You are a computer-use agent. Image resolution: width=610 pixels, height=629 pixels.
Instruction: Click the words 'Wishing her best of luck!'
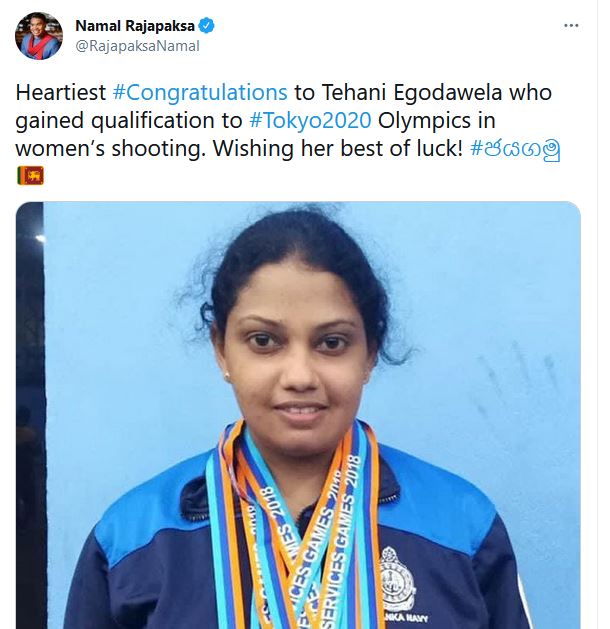click(338, 149)
